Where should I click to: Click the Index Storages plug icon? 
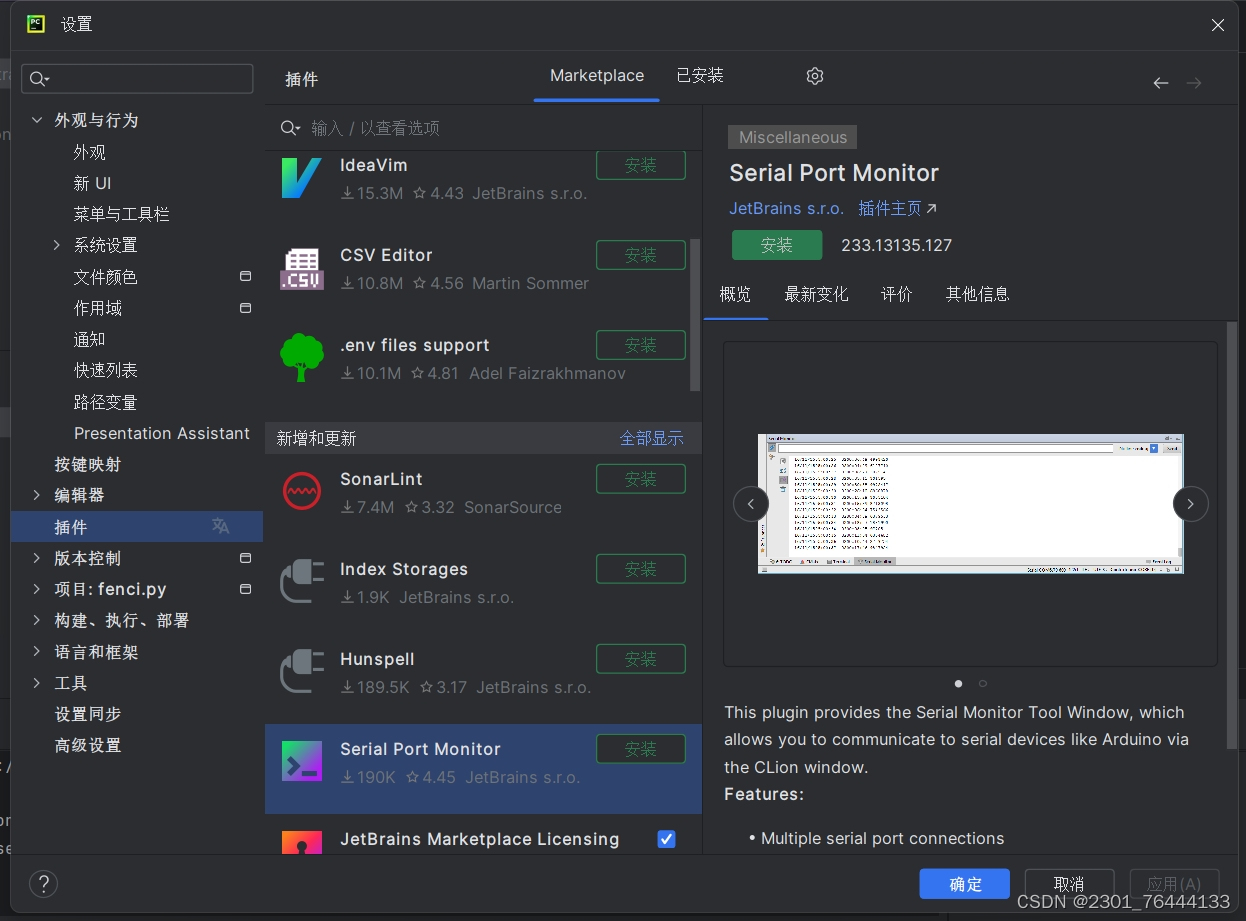(x=301, y=582)
